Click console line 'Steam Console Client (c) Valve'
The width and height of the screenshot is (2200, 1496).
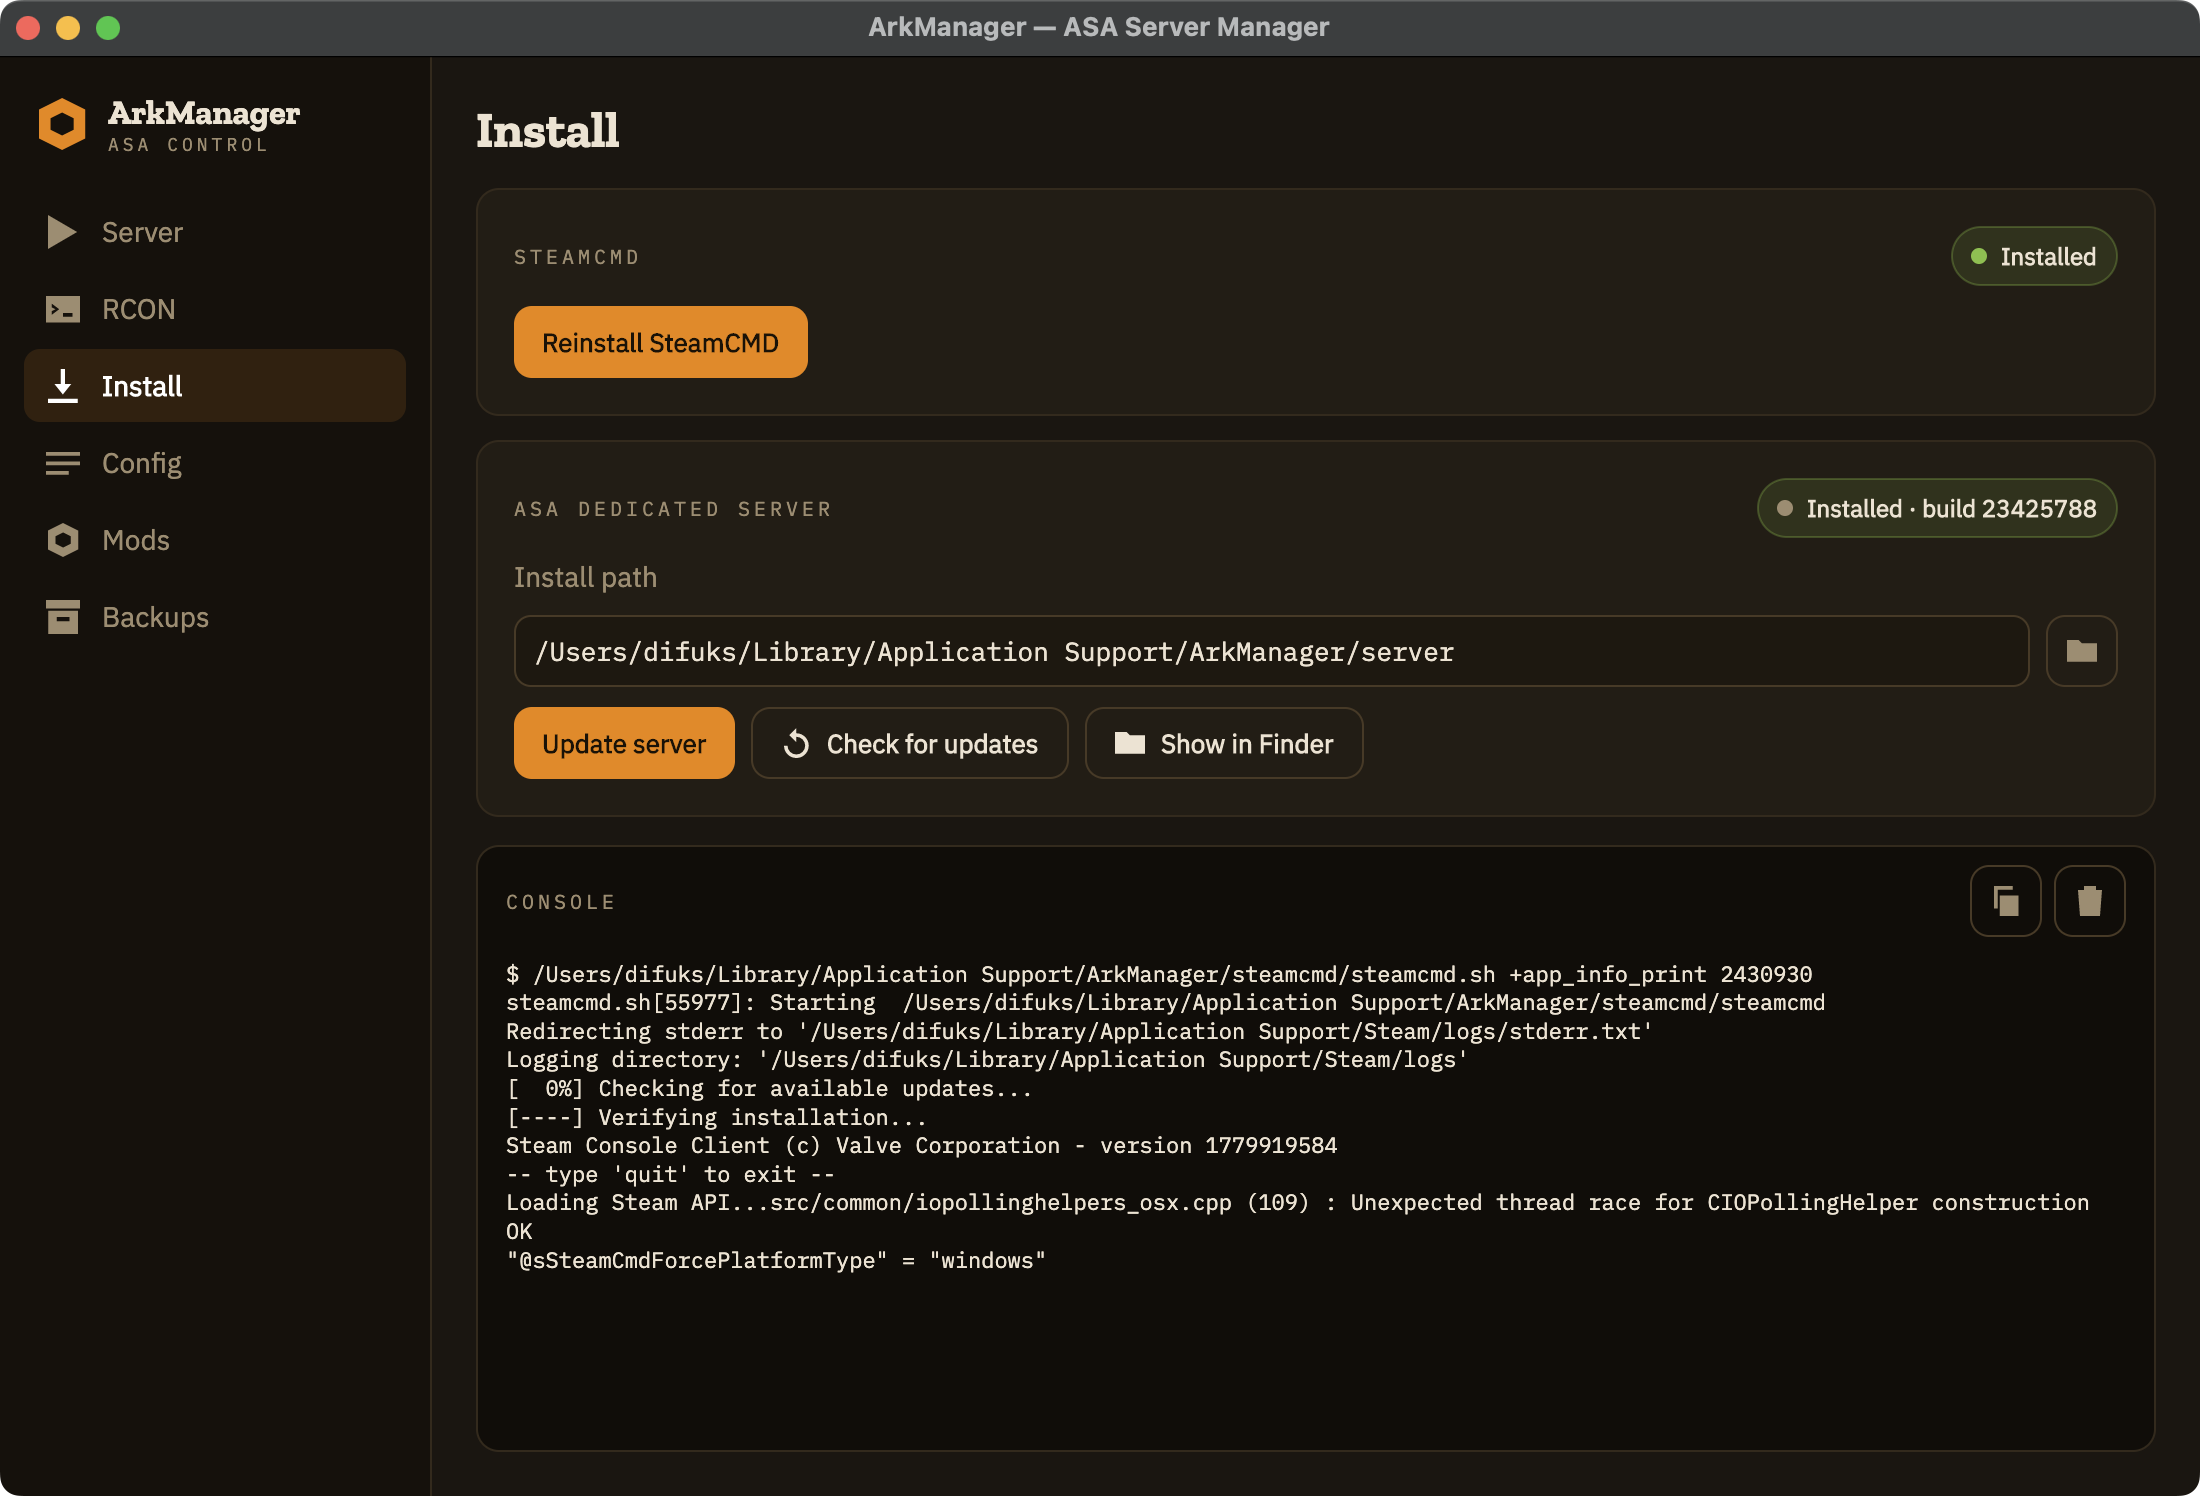click(921, 1145)
